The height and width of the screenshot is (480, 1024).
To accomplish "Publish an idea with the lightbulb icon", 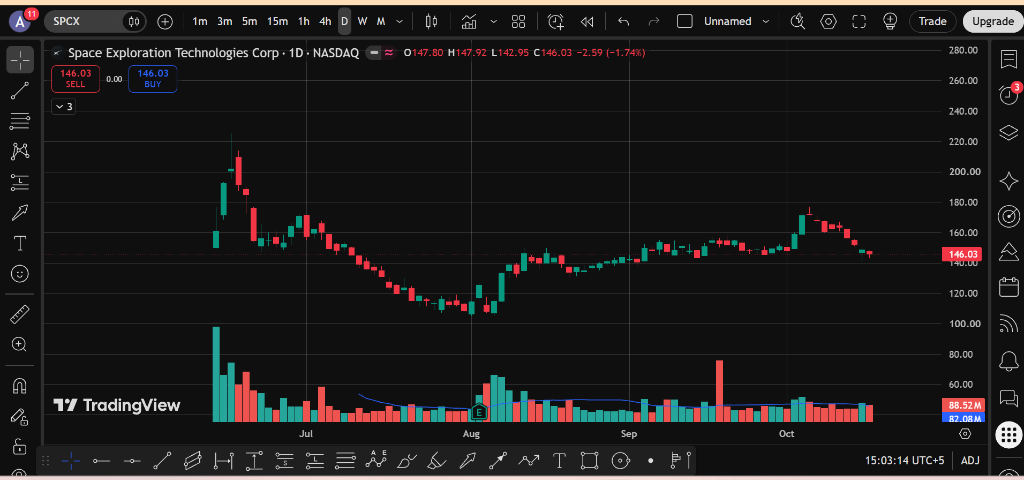I will pos(889,22).
